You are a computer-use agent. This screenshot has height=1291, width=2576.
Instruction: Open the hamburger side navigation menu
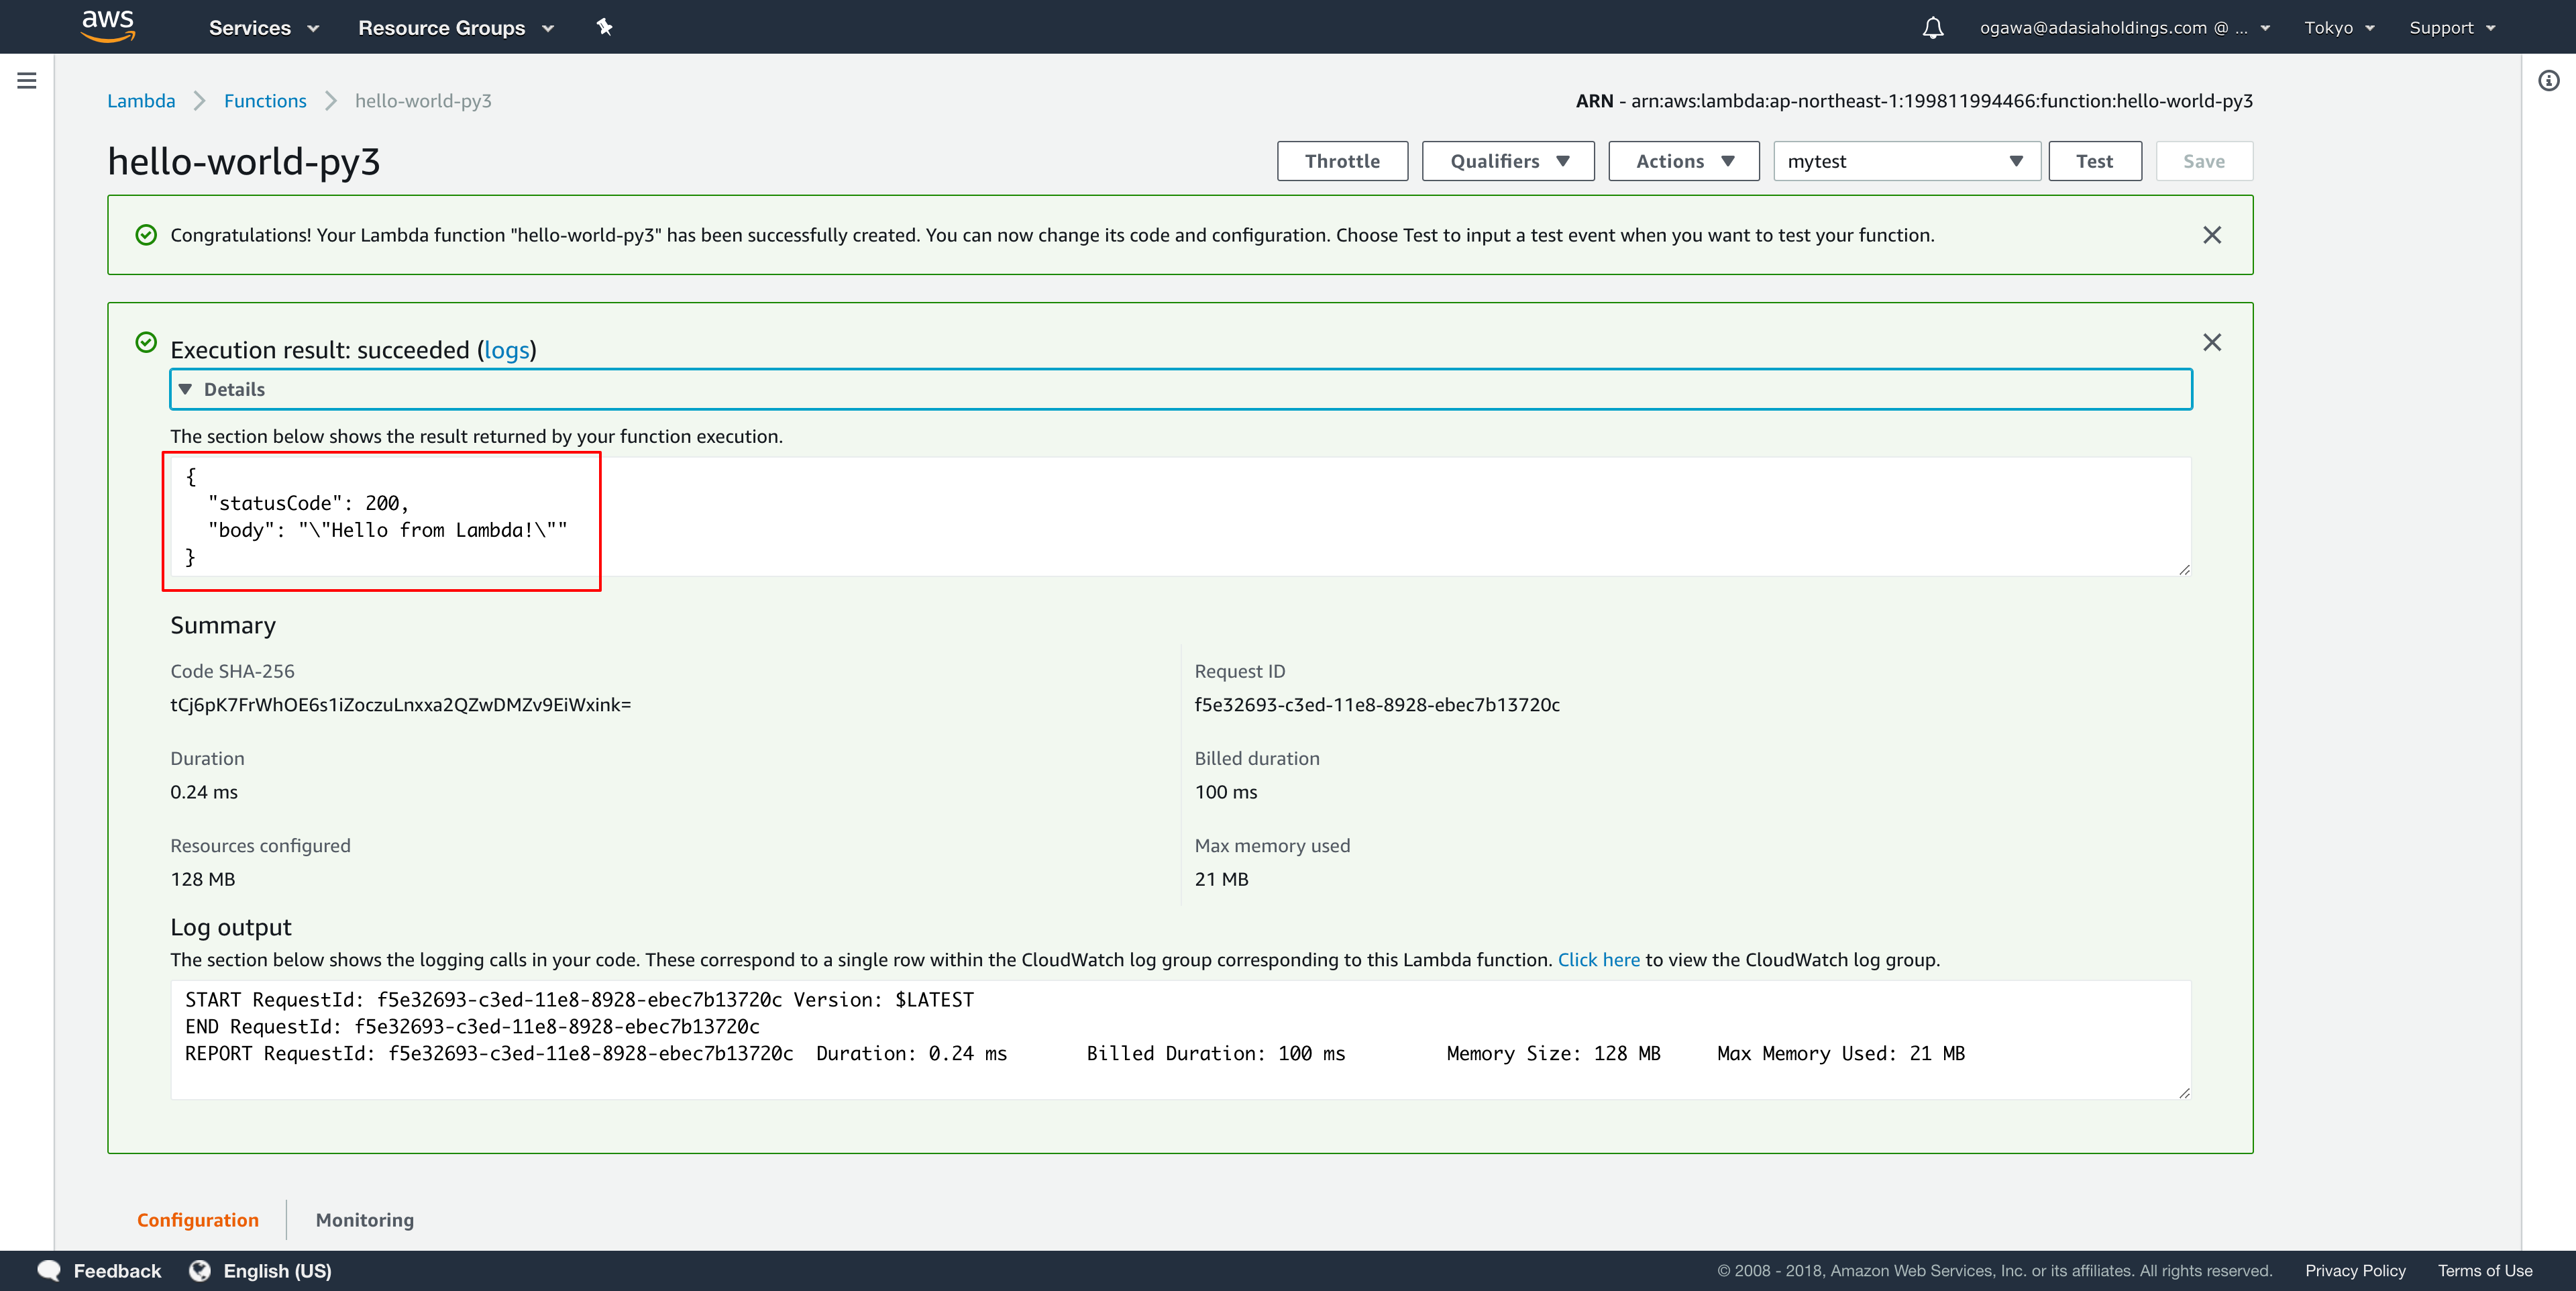point(27,81)
